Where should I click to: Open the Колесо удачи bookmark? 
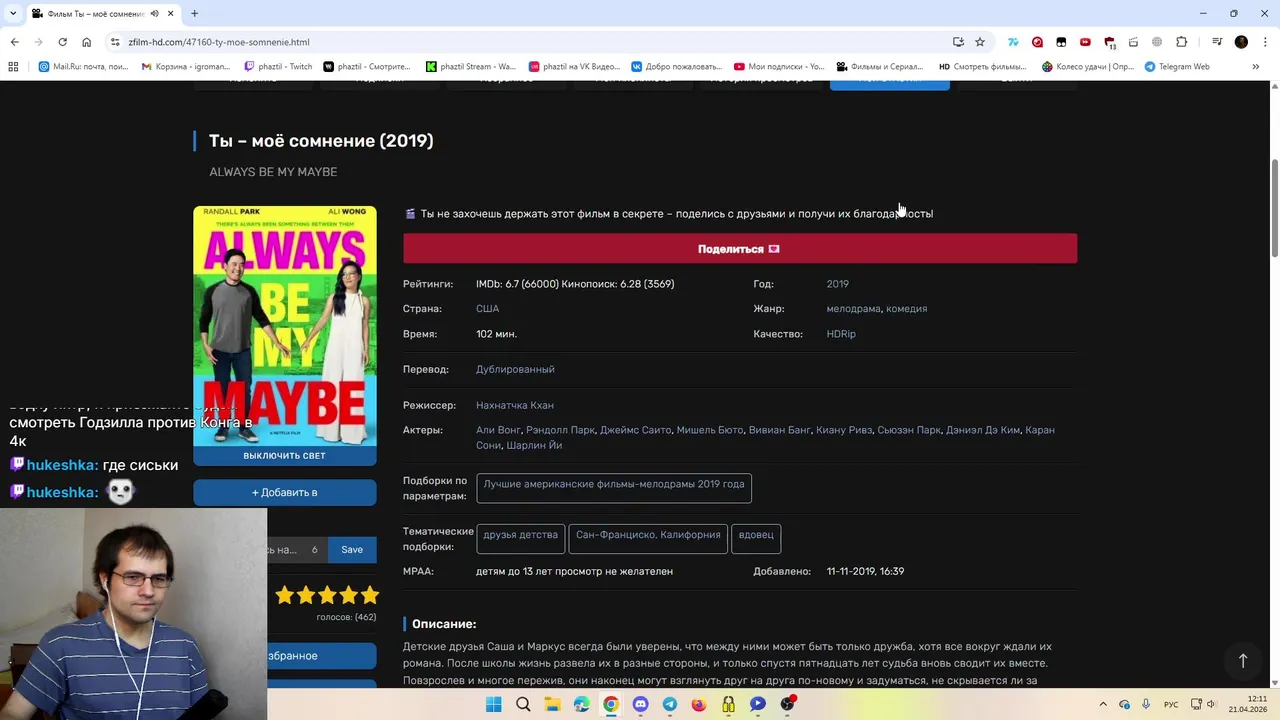tap(1088, 67)
